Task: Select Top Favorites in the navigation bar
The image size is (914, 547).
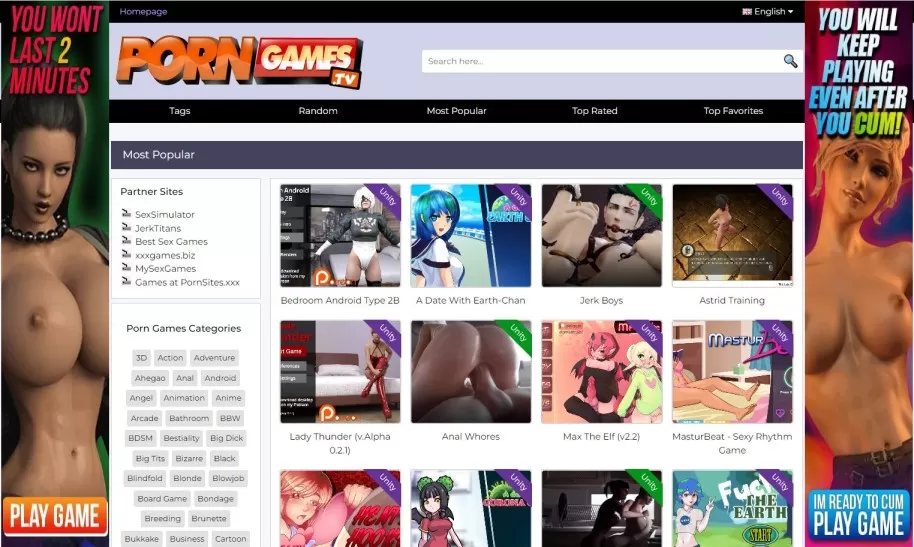Action: coord(733,111)
